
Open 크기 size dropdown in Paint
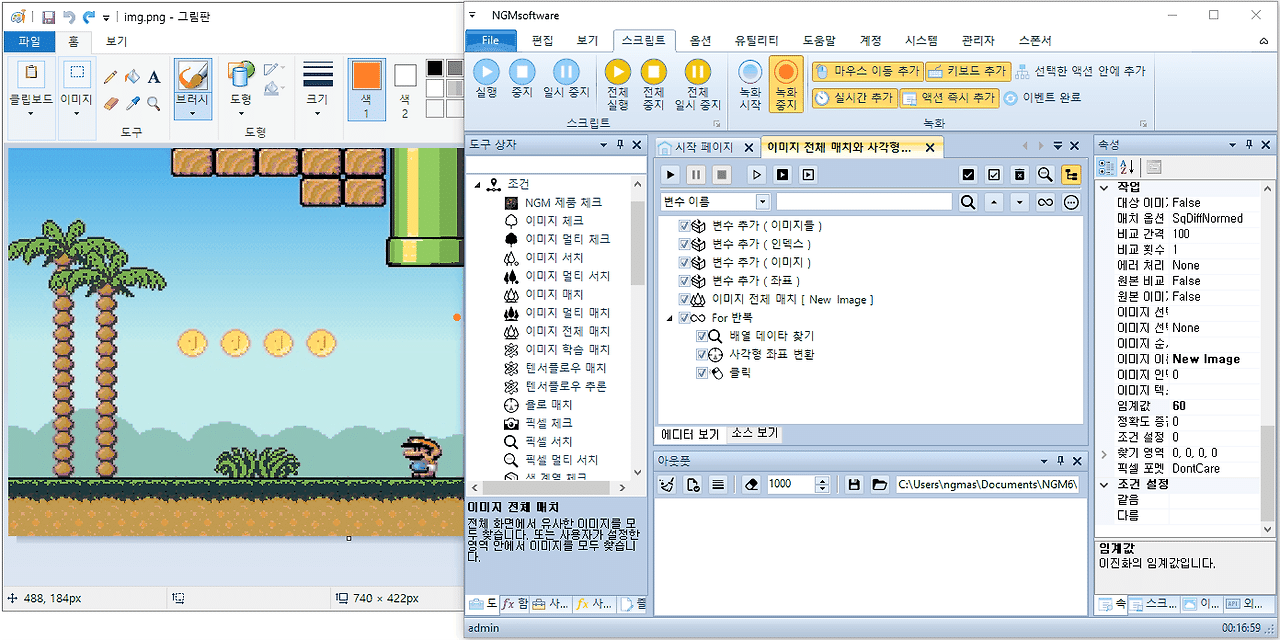coord(317,112)
